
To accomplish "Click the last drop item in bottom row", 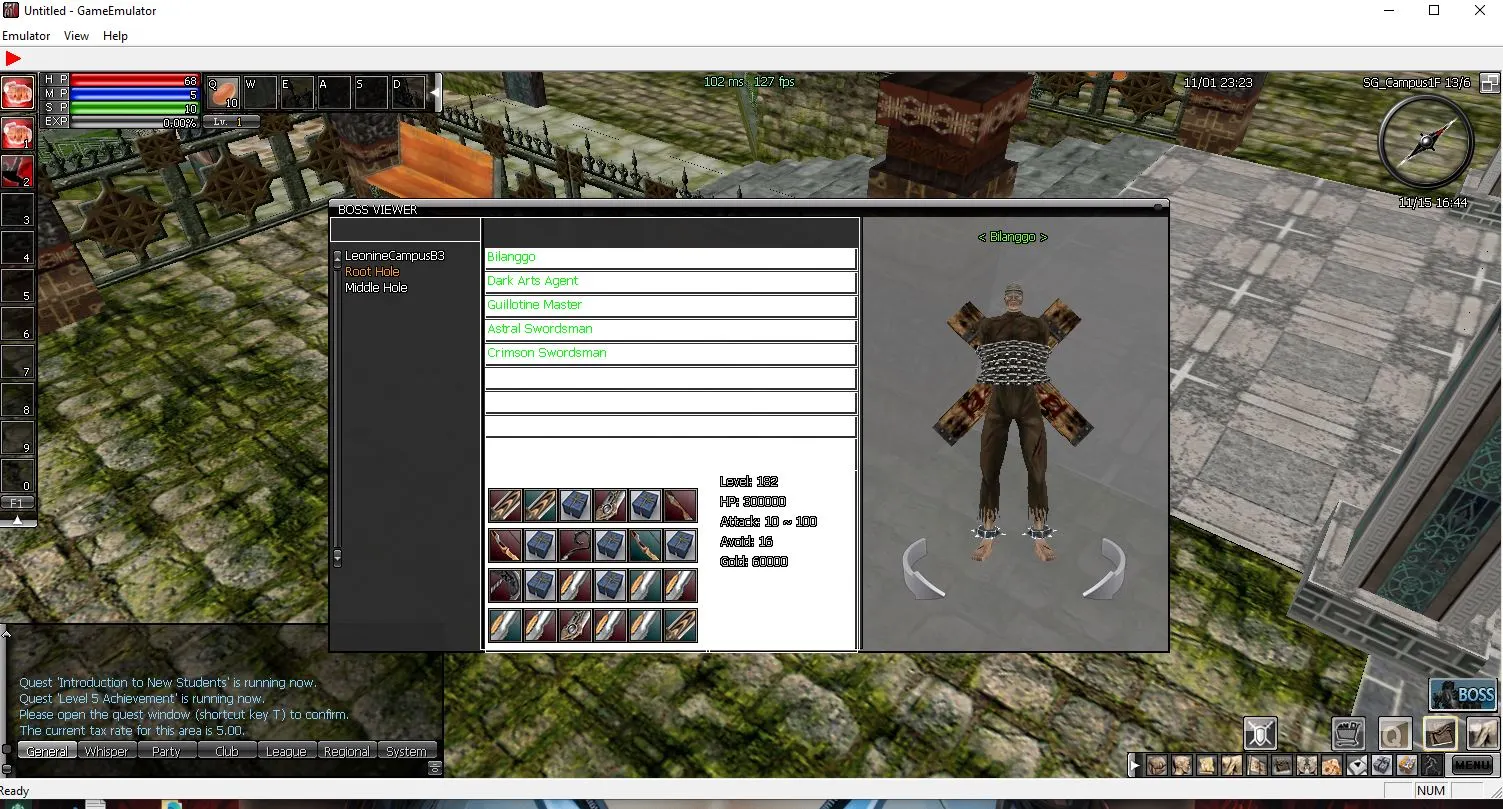I will click(x=680, y=626).
